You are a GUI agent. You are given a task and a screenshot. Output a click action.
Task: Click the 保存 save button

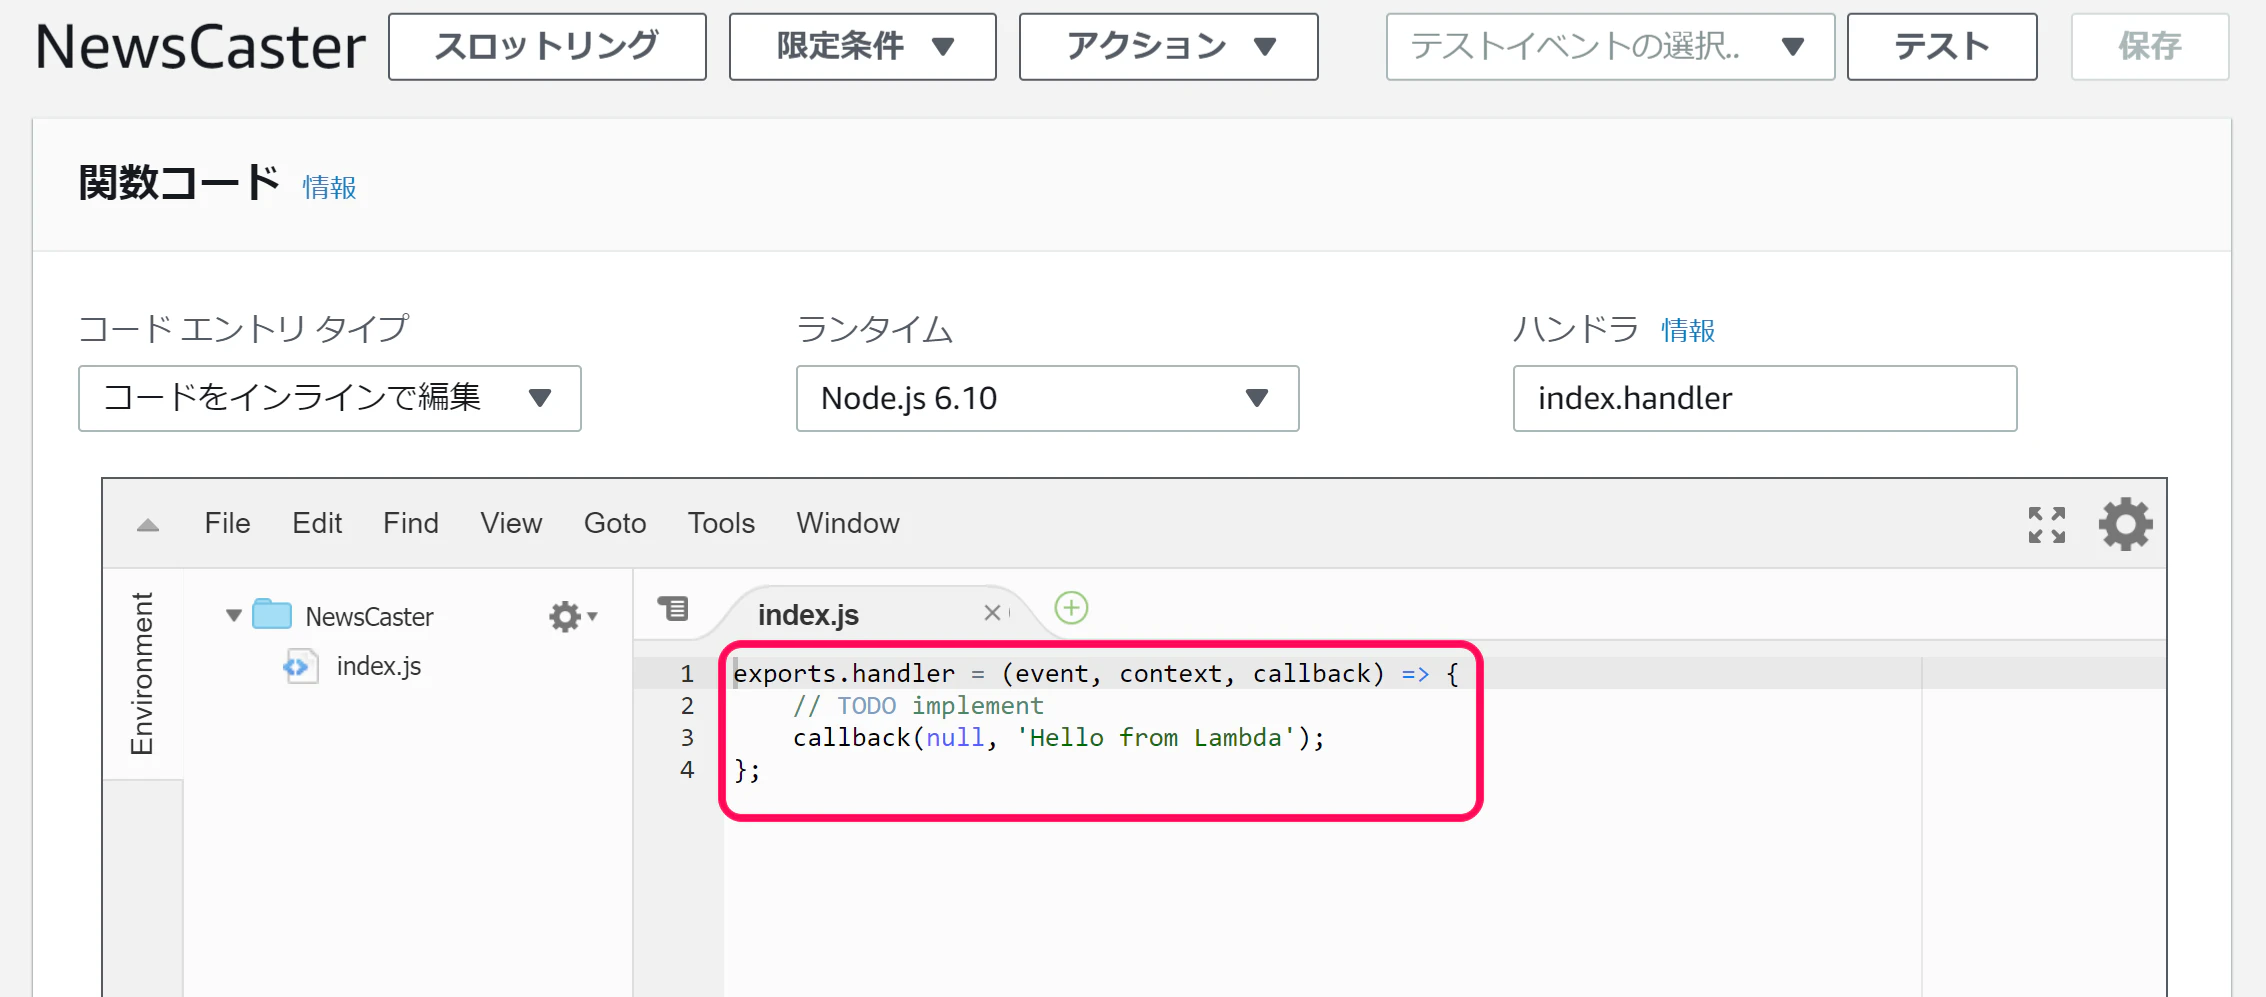click(2150, 47)
